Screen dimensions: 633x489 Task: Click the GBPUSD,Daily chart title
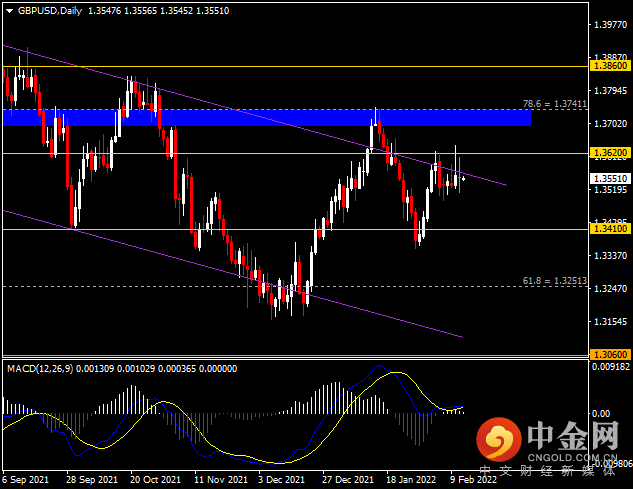[x=50, y=11]
